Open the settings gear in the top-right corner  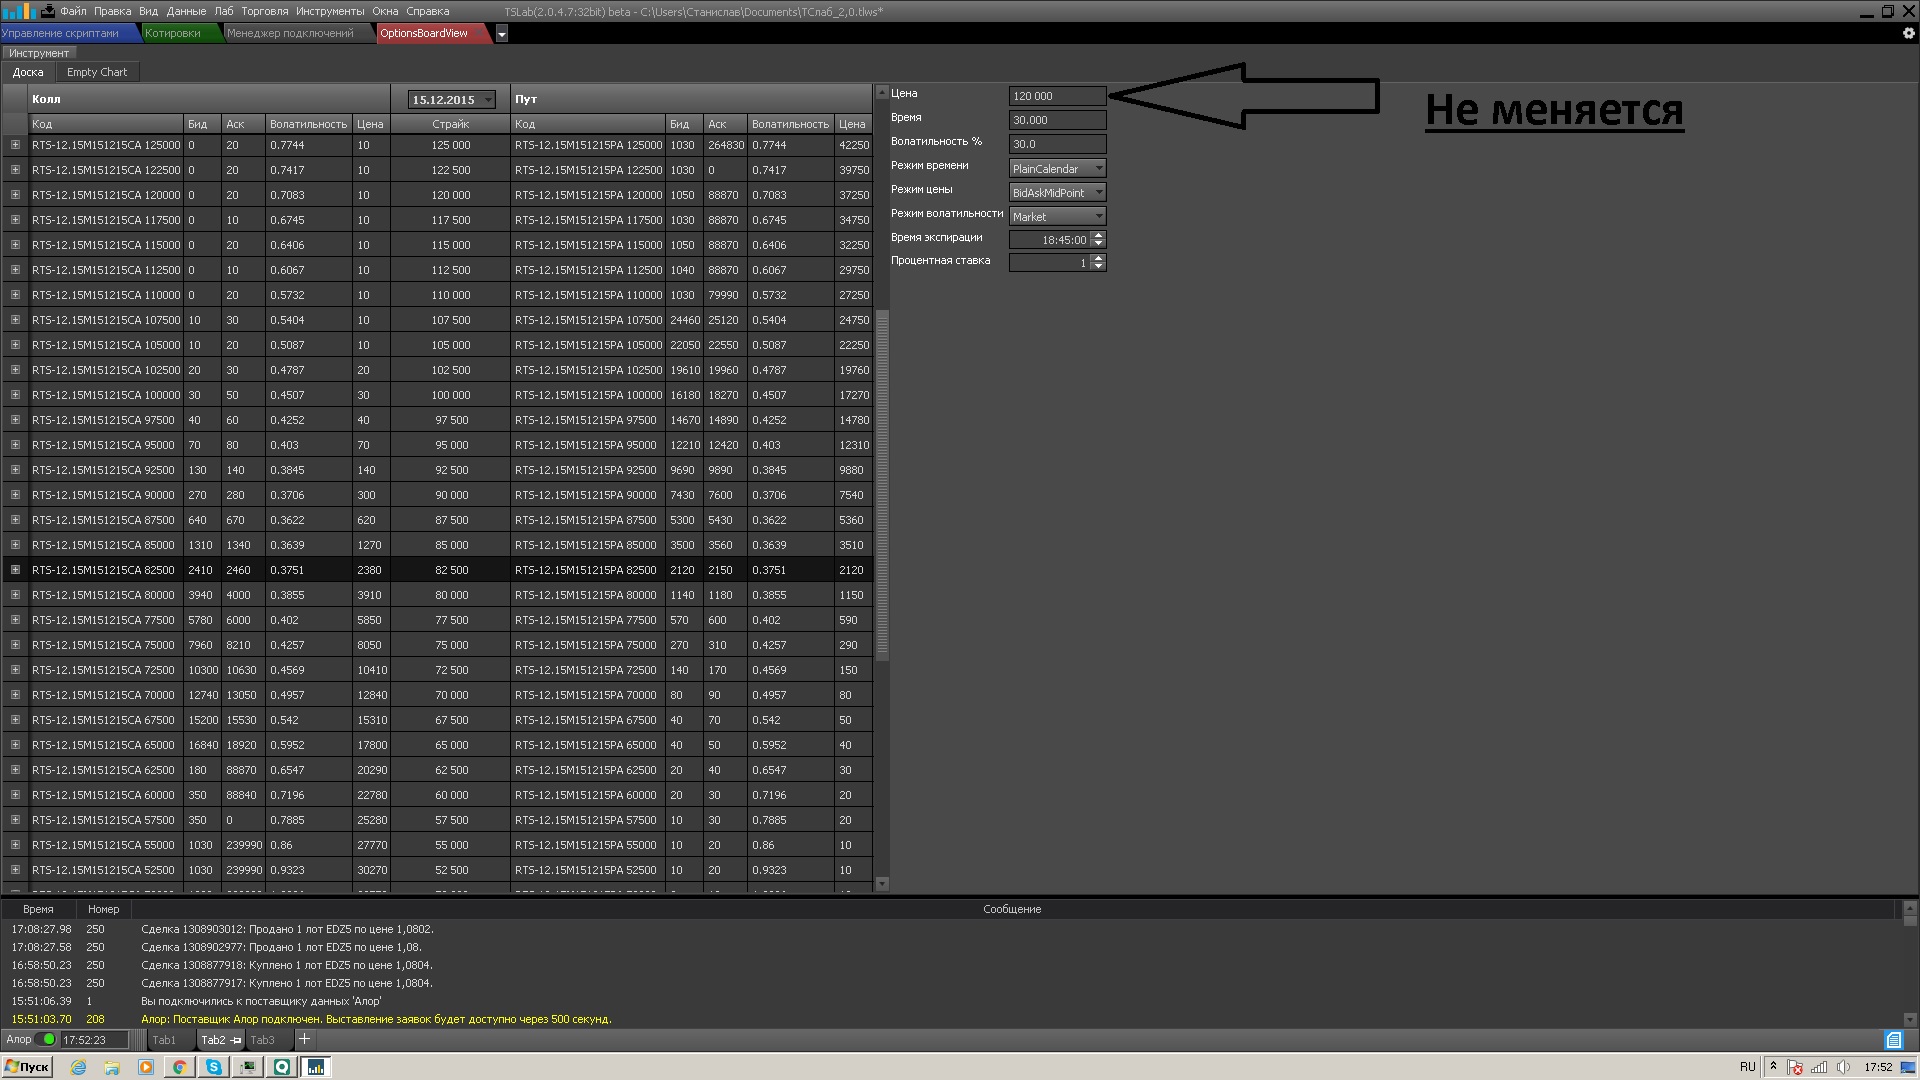pyautogui.click(x=1908, y=33)
